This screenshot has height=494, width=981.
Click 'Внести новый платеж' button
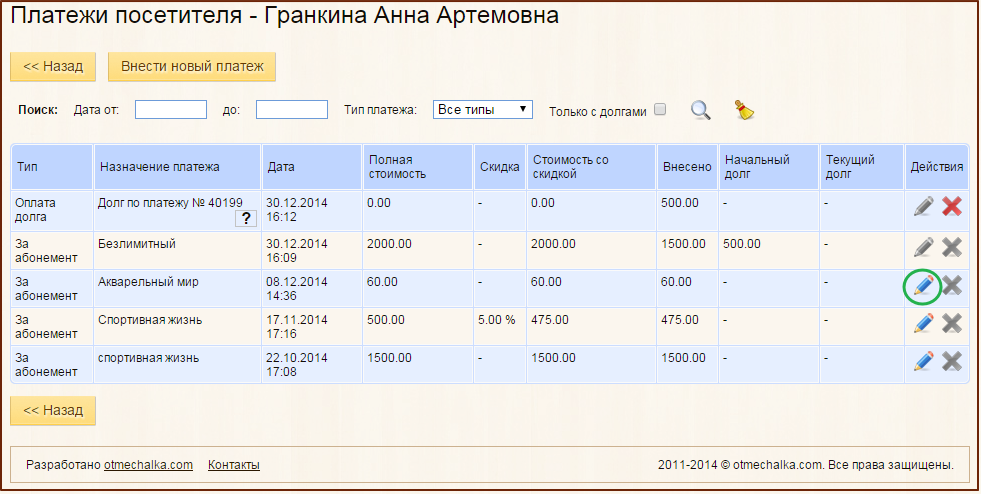192,66
